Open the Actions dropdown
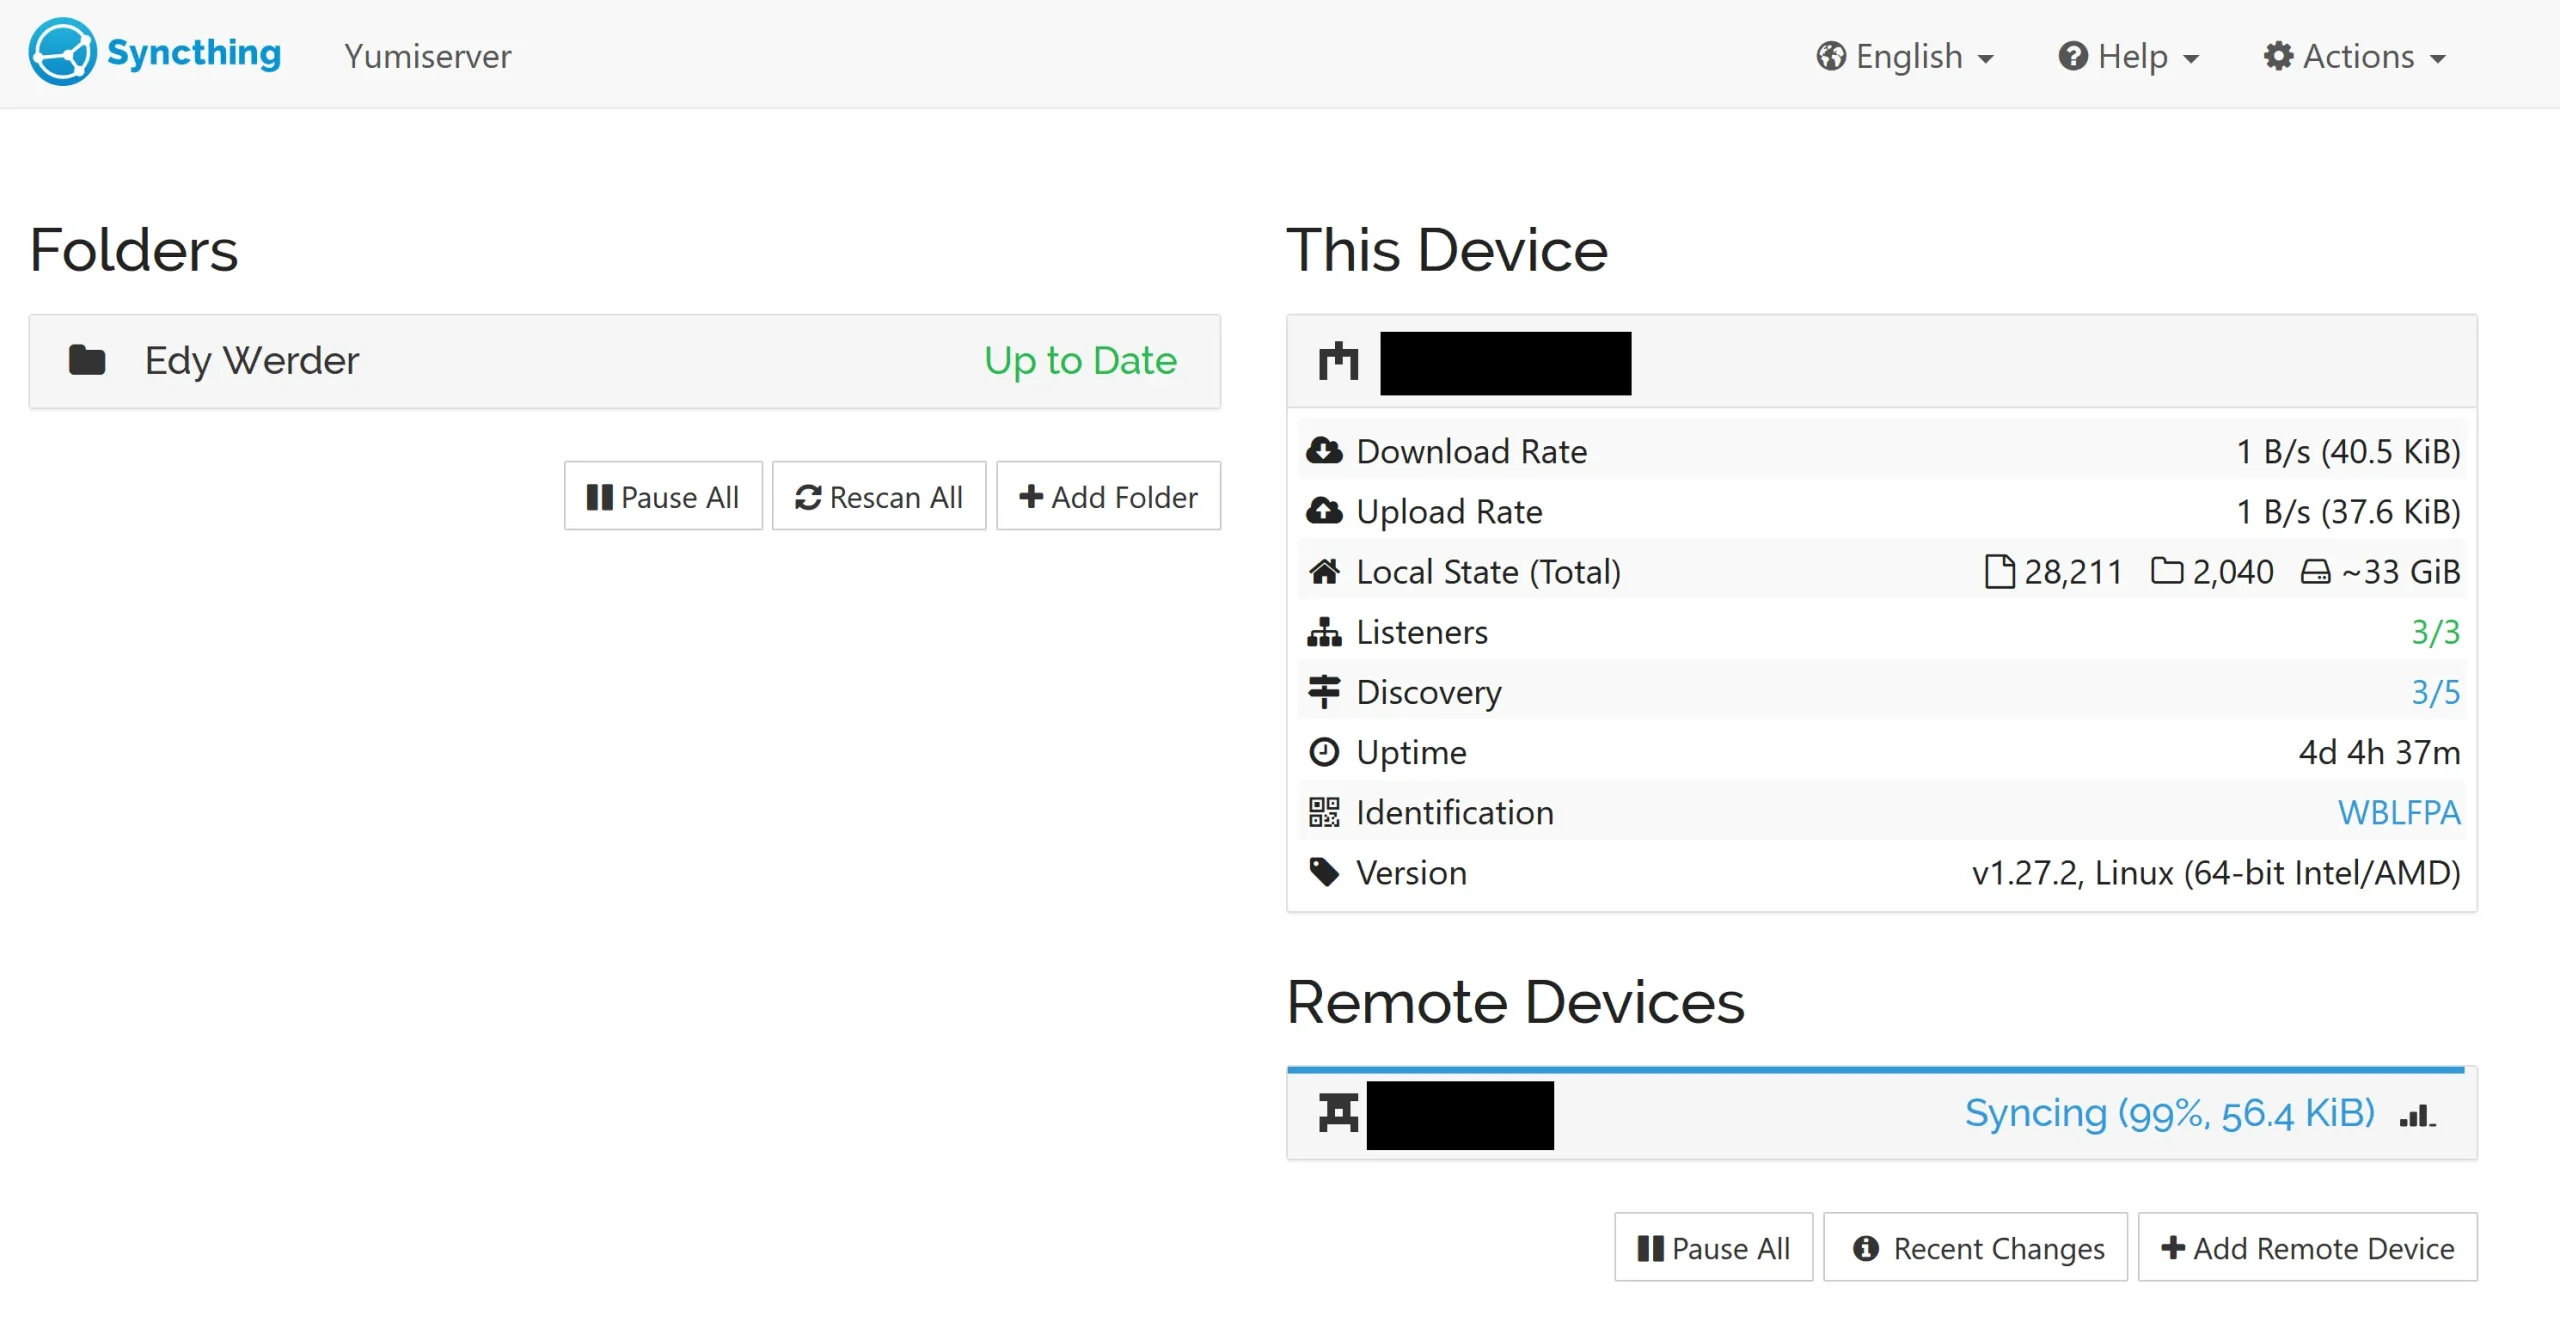Image resolution: width=2560 pixels, height=1322 pixels. pyautogui.click(x=2355, y=56)
